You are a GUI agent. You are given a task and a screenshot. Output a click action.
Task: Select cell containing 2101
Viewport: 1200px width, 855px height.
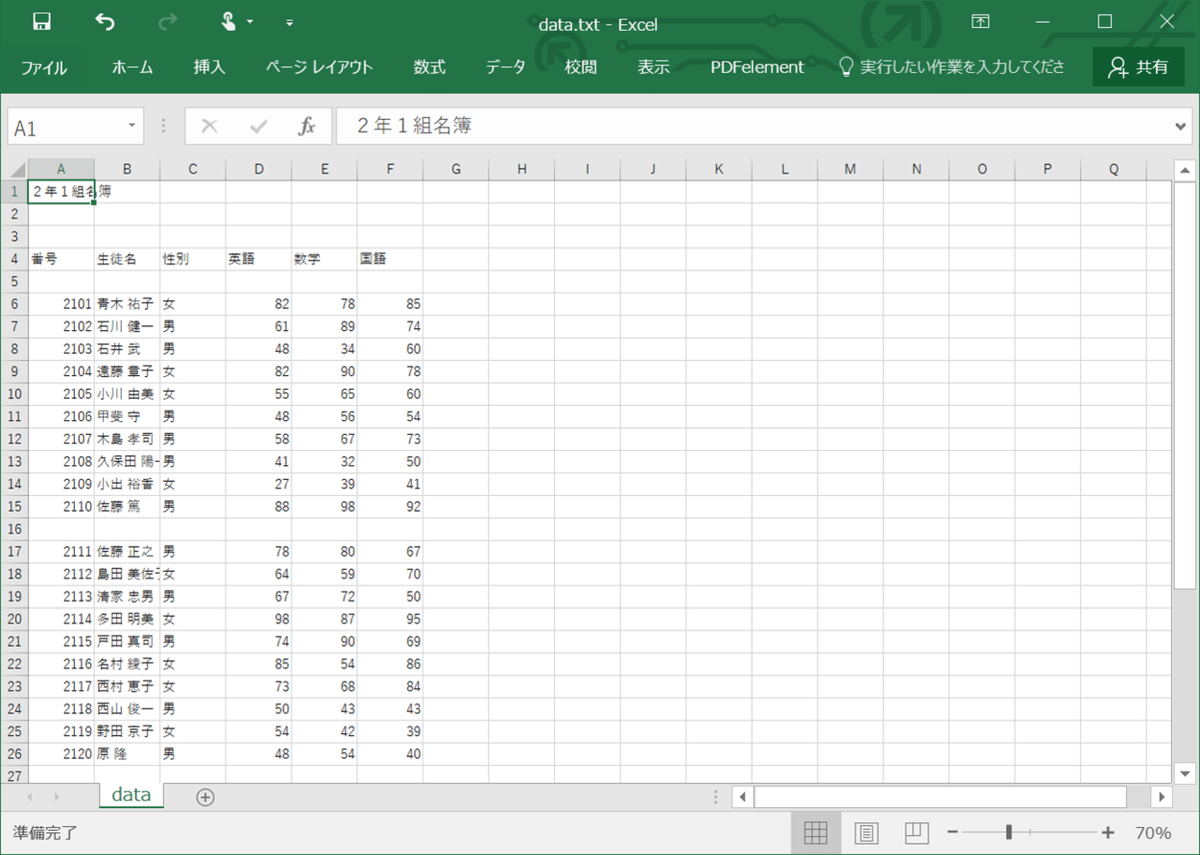(61, 303)
